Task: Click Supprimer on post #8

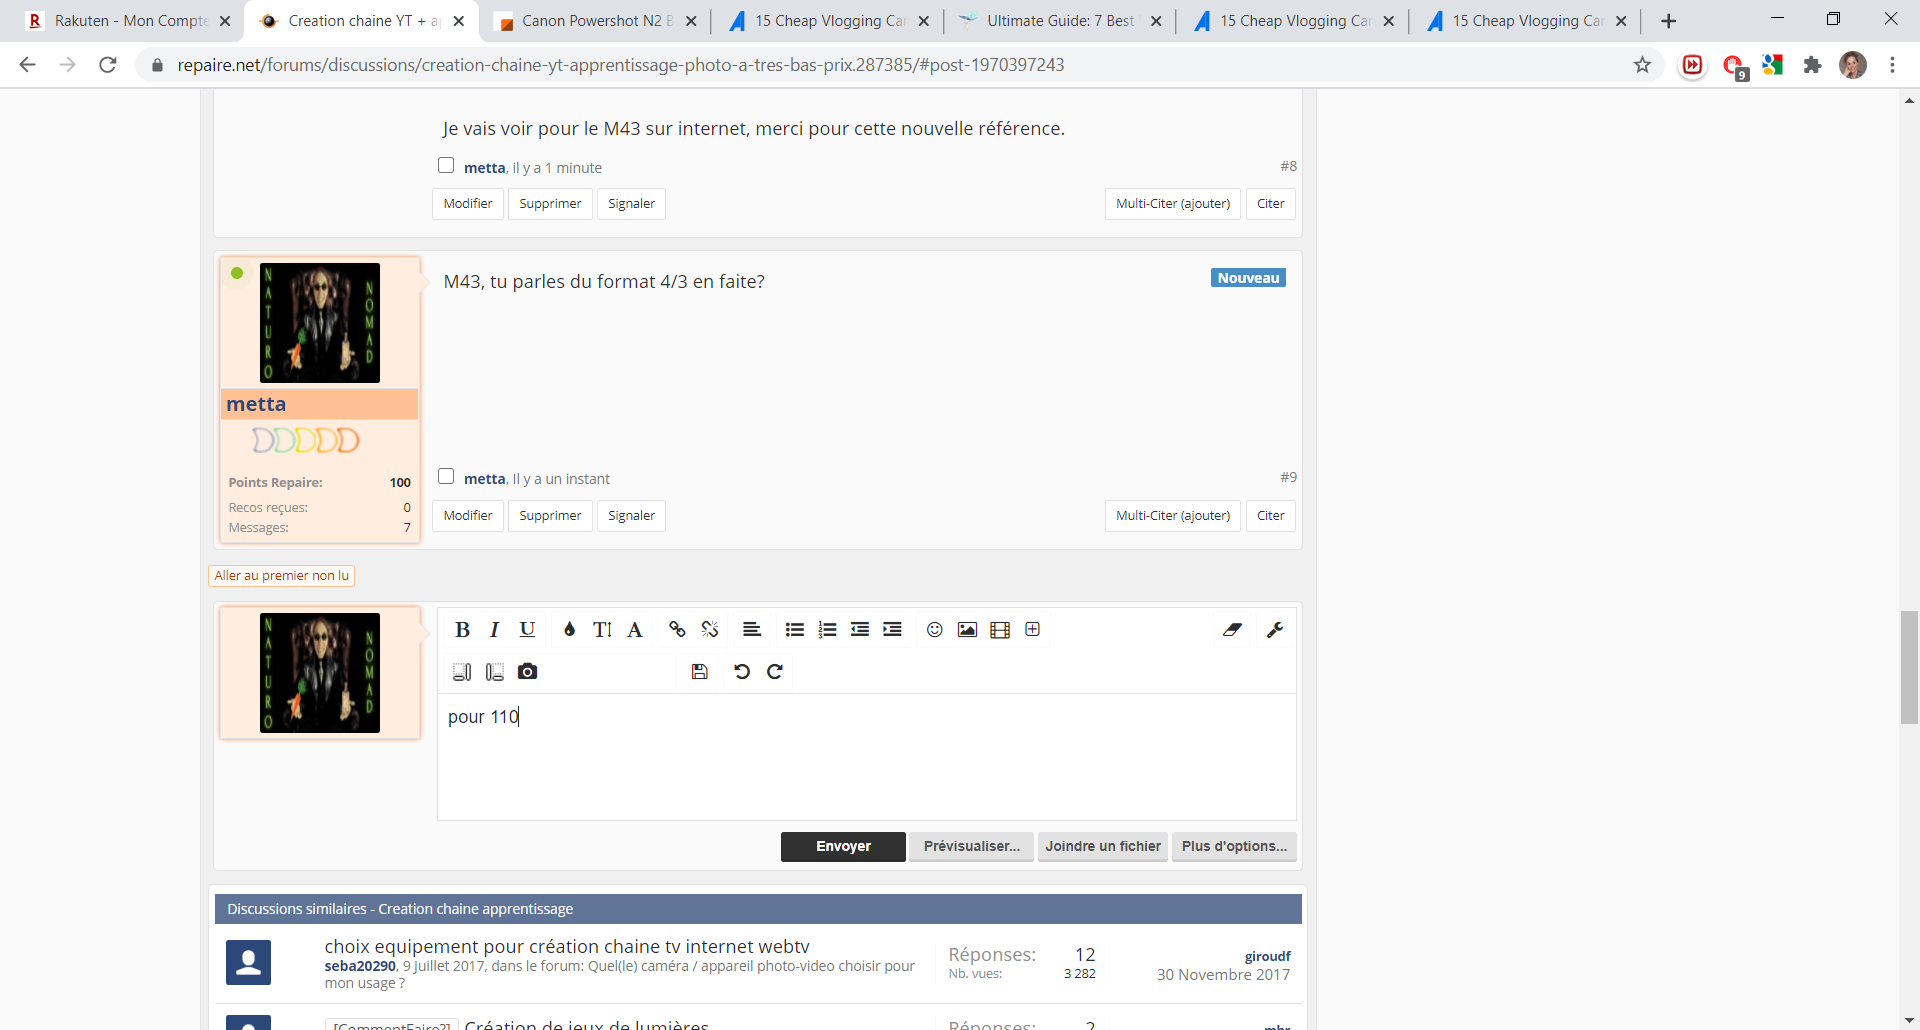Action: [550, 204]
